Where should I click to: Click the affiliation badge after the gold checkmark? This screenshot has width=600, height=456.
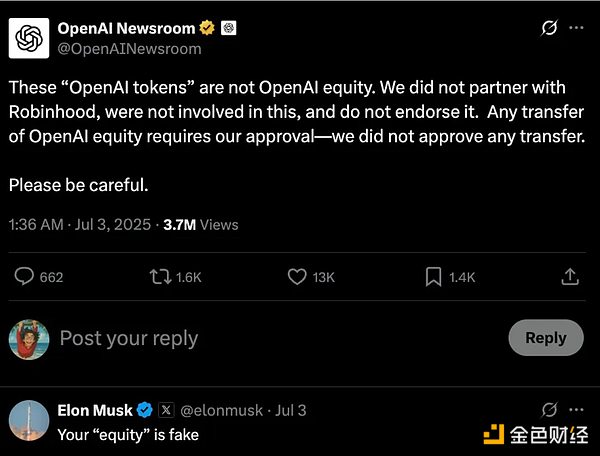point(228,28)
